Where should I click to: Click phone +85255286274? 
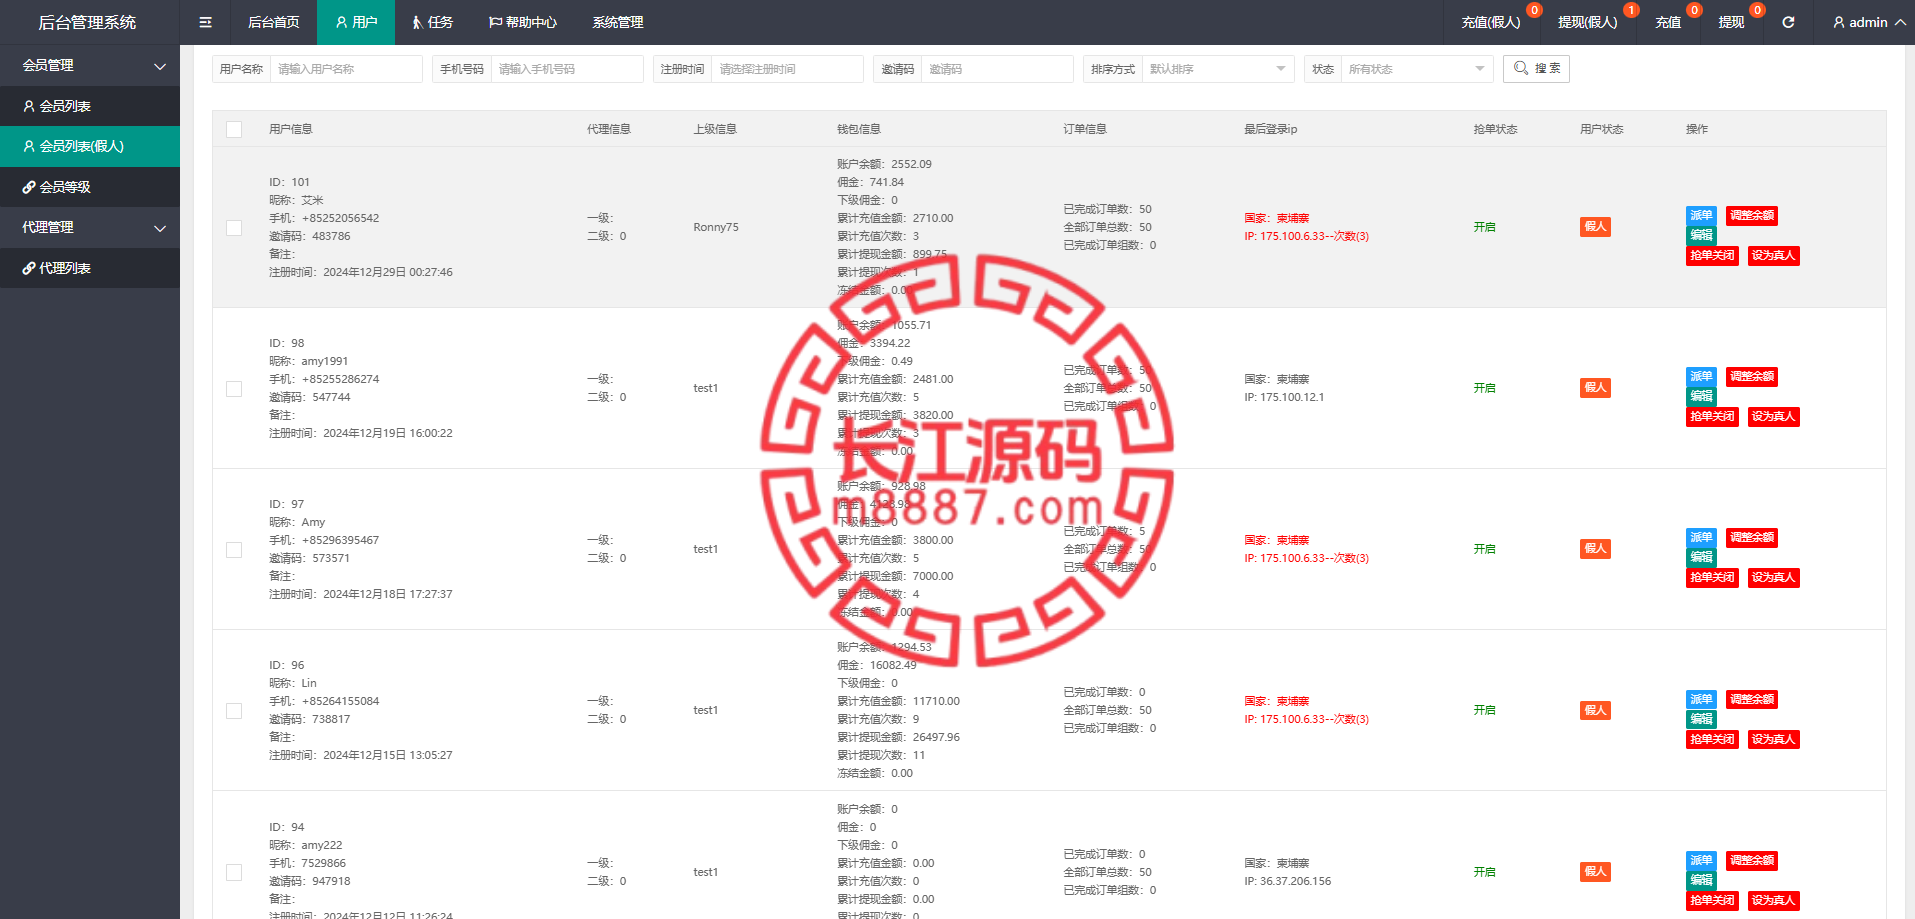coord(340,379)
